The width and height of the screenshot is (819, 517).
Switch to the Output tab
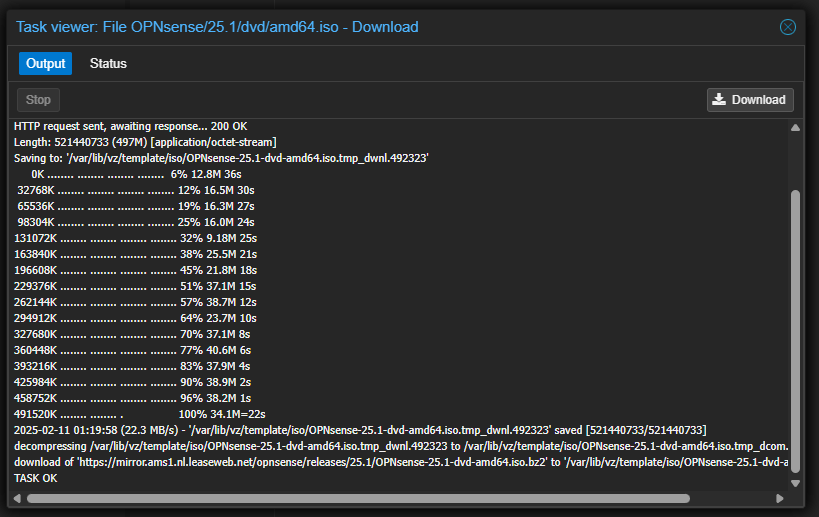coord(45,63)
